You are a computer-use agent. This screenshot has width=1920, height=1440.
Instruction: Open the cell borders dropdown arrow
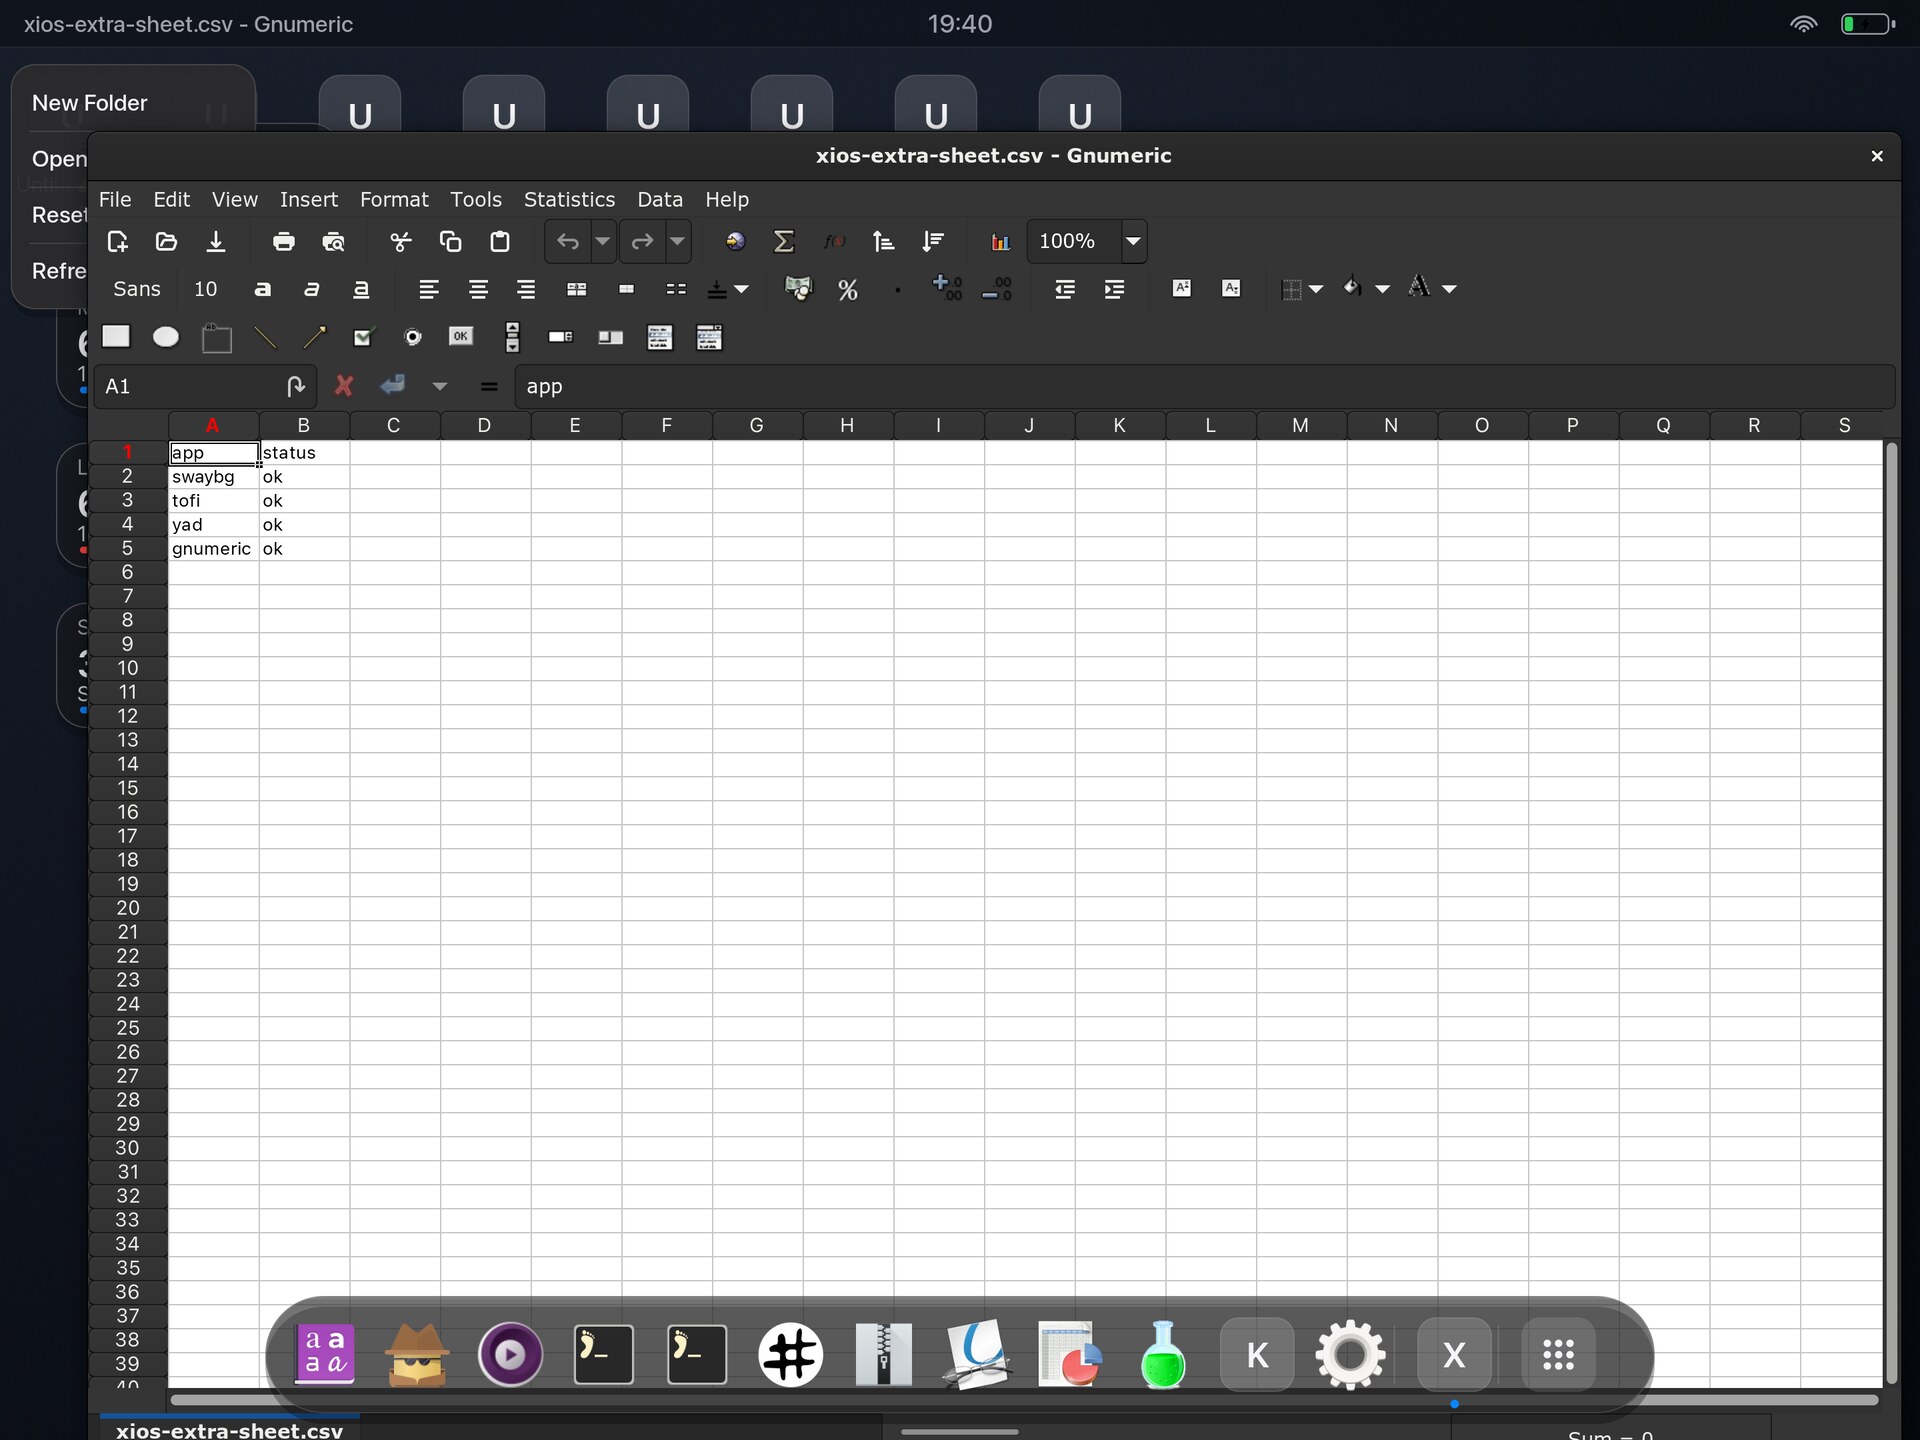(x=1316, y=289)
